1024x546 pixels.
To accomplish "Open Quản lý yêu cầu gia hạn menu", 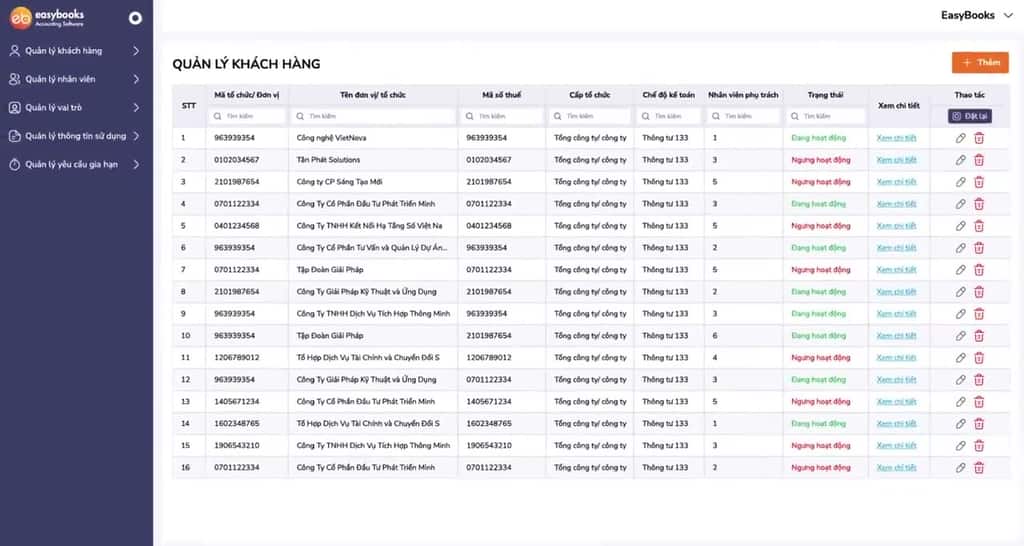I will click(x=71, y=165).
